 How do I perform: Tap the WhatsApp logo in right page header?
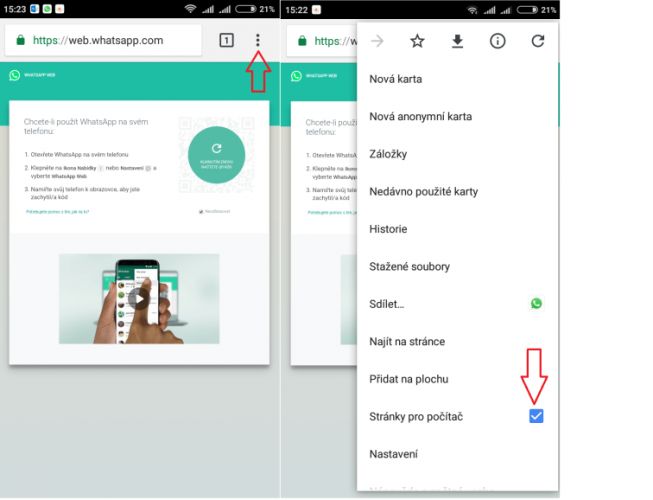pos(296,76)
